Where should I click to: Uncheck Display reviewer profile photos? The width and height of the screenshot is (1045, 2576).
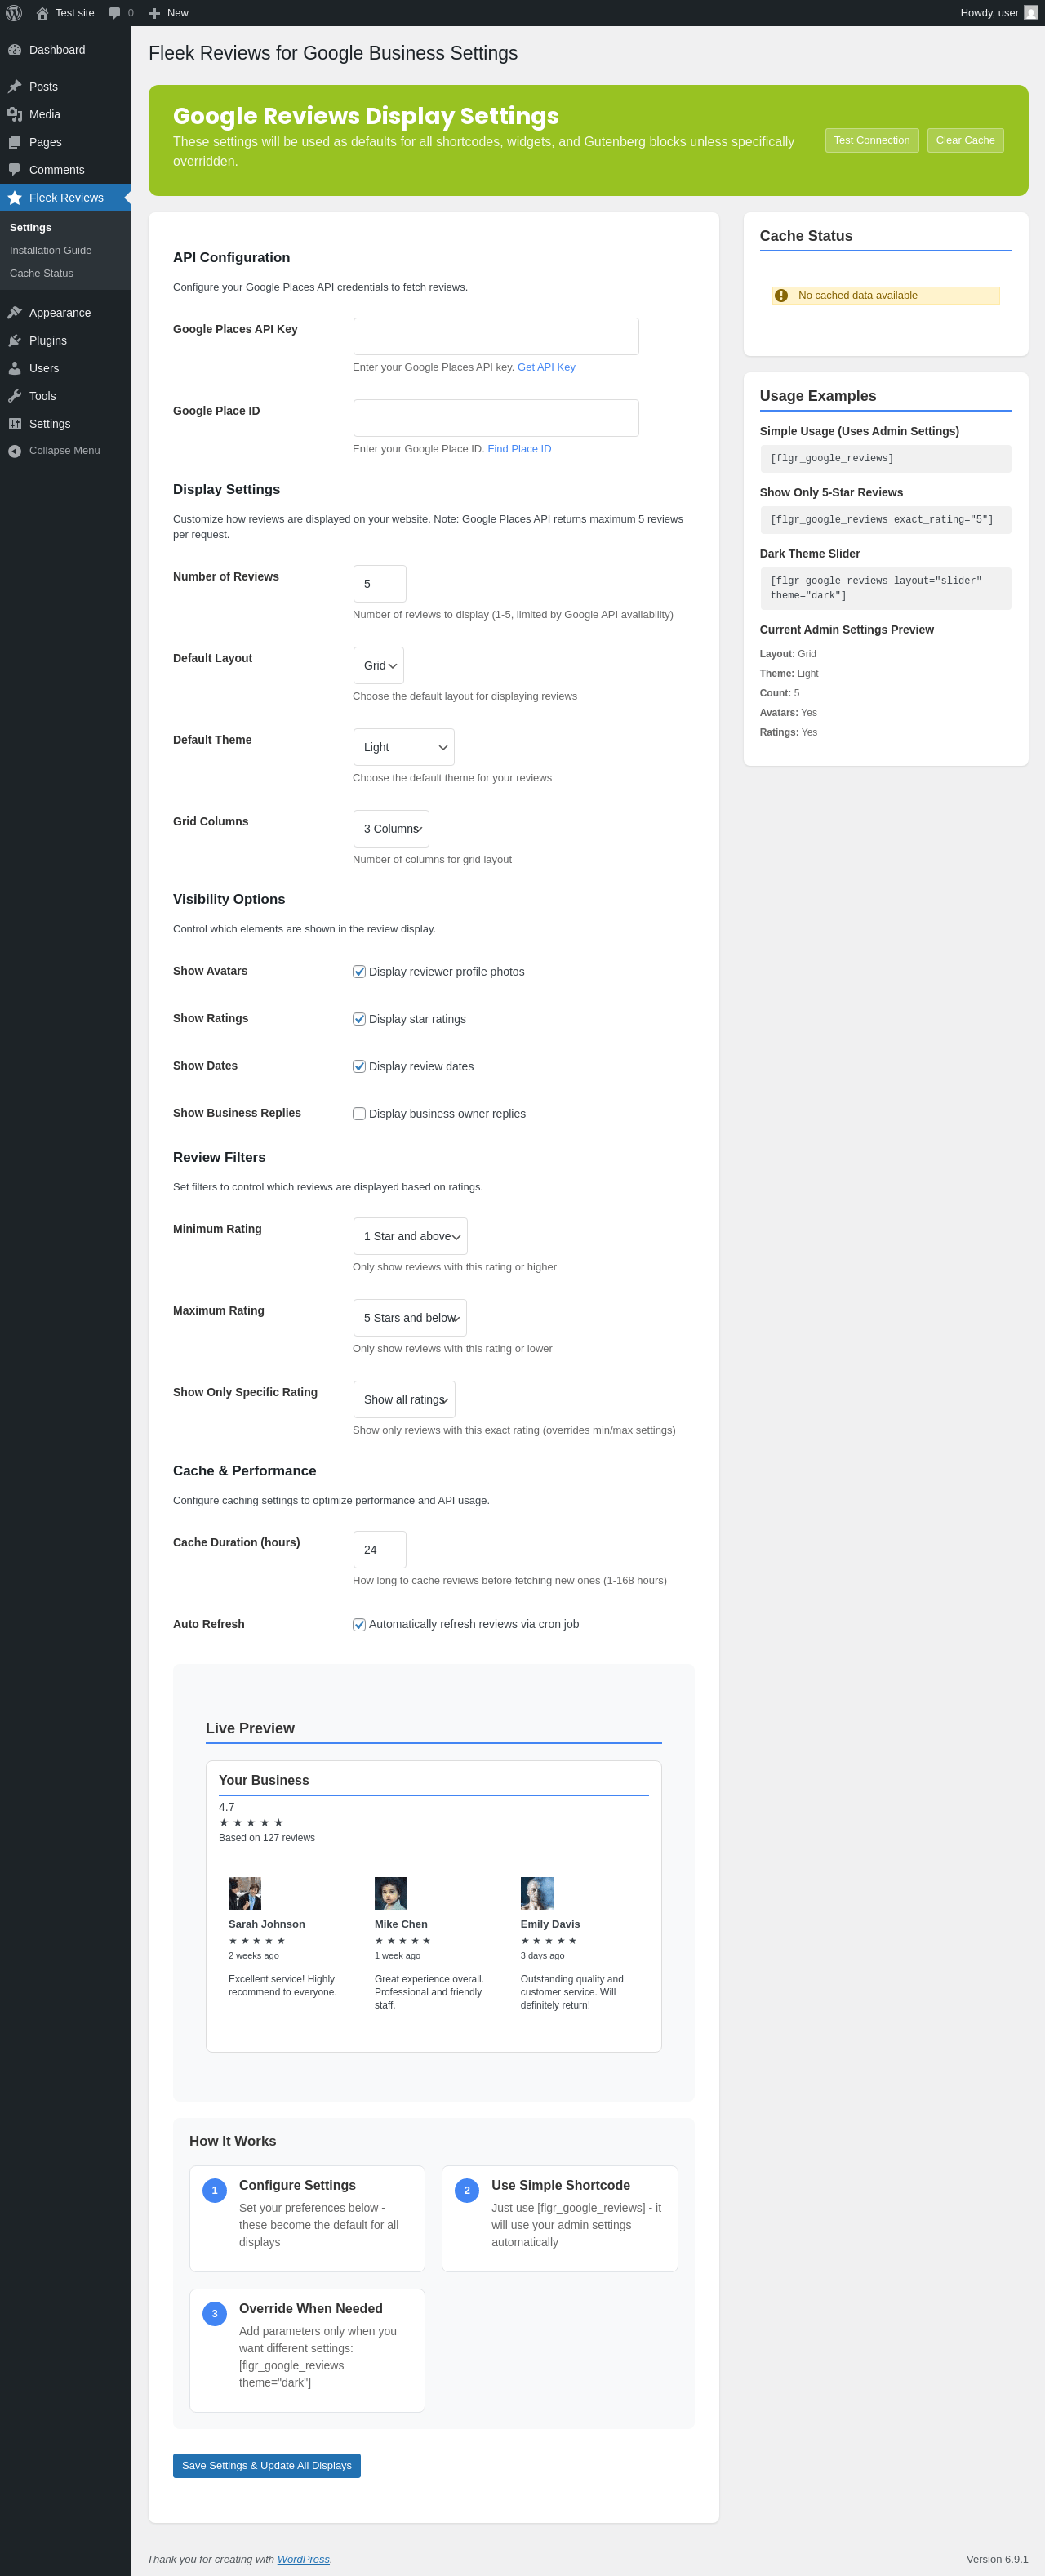click(x=359, y=972)
